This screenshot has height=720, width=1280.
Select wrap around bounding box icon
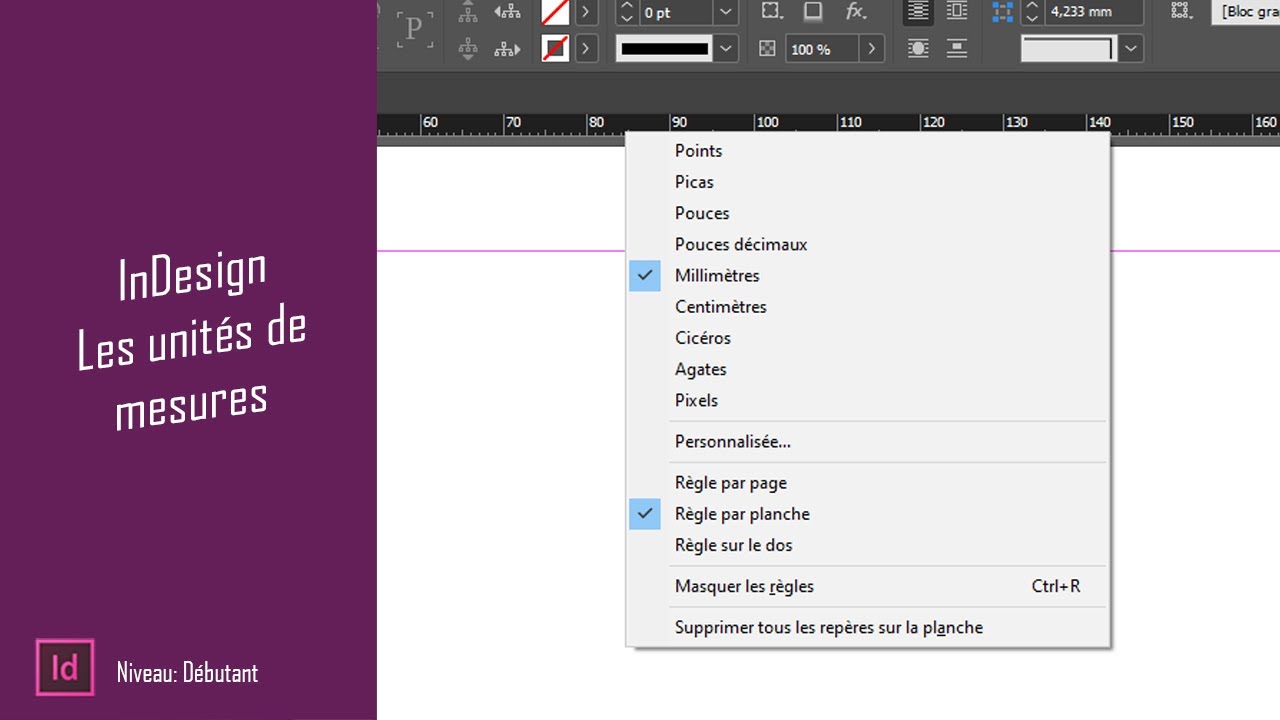[957, 11]
